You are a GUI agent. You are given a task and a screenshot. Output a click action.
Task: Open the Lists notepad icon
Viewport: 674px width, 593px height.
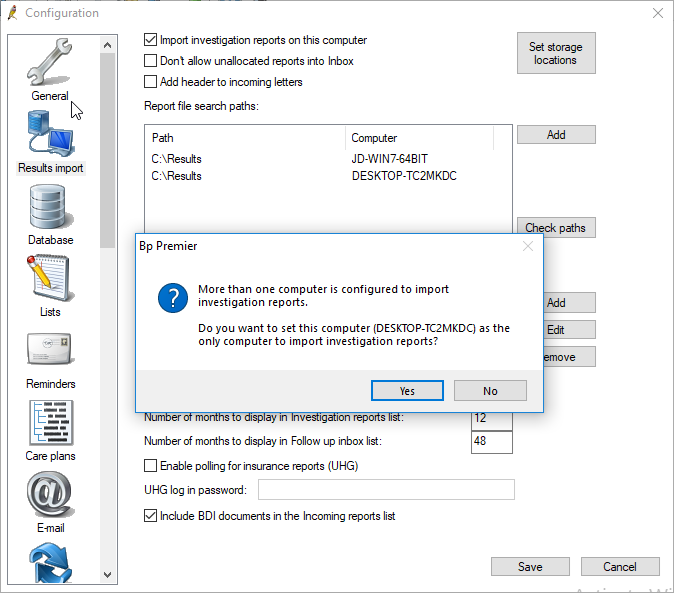50,278
